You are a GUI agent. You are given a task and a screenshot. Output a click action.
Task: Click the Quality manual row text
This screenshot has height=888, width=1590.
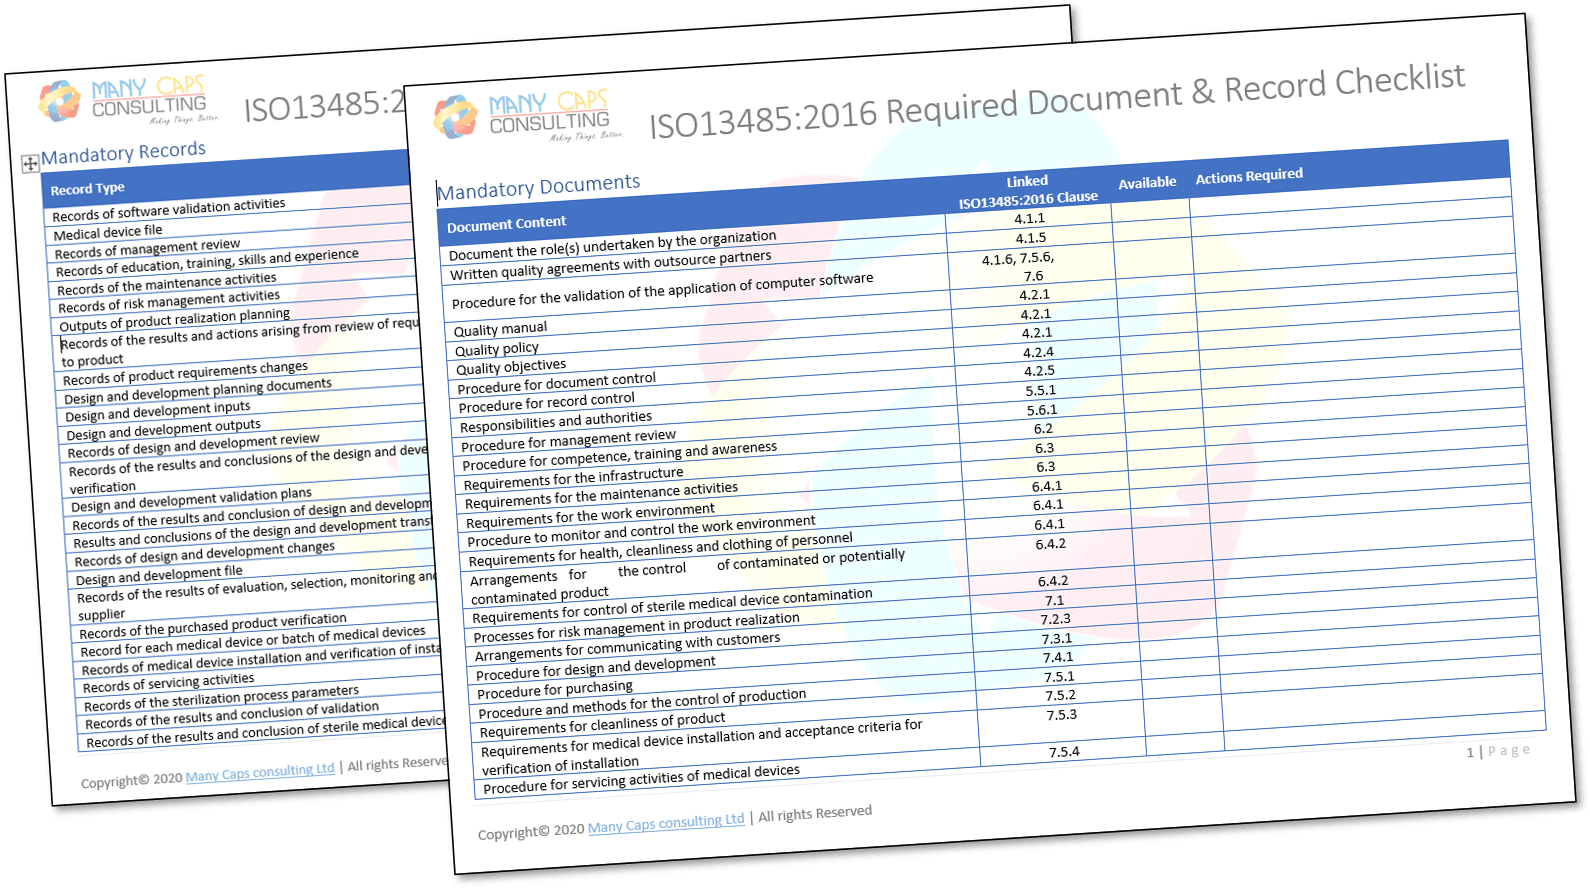[500, 329]
